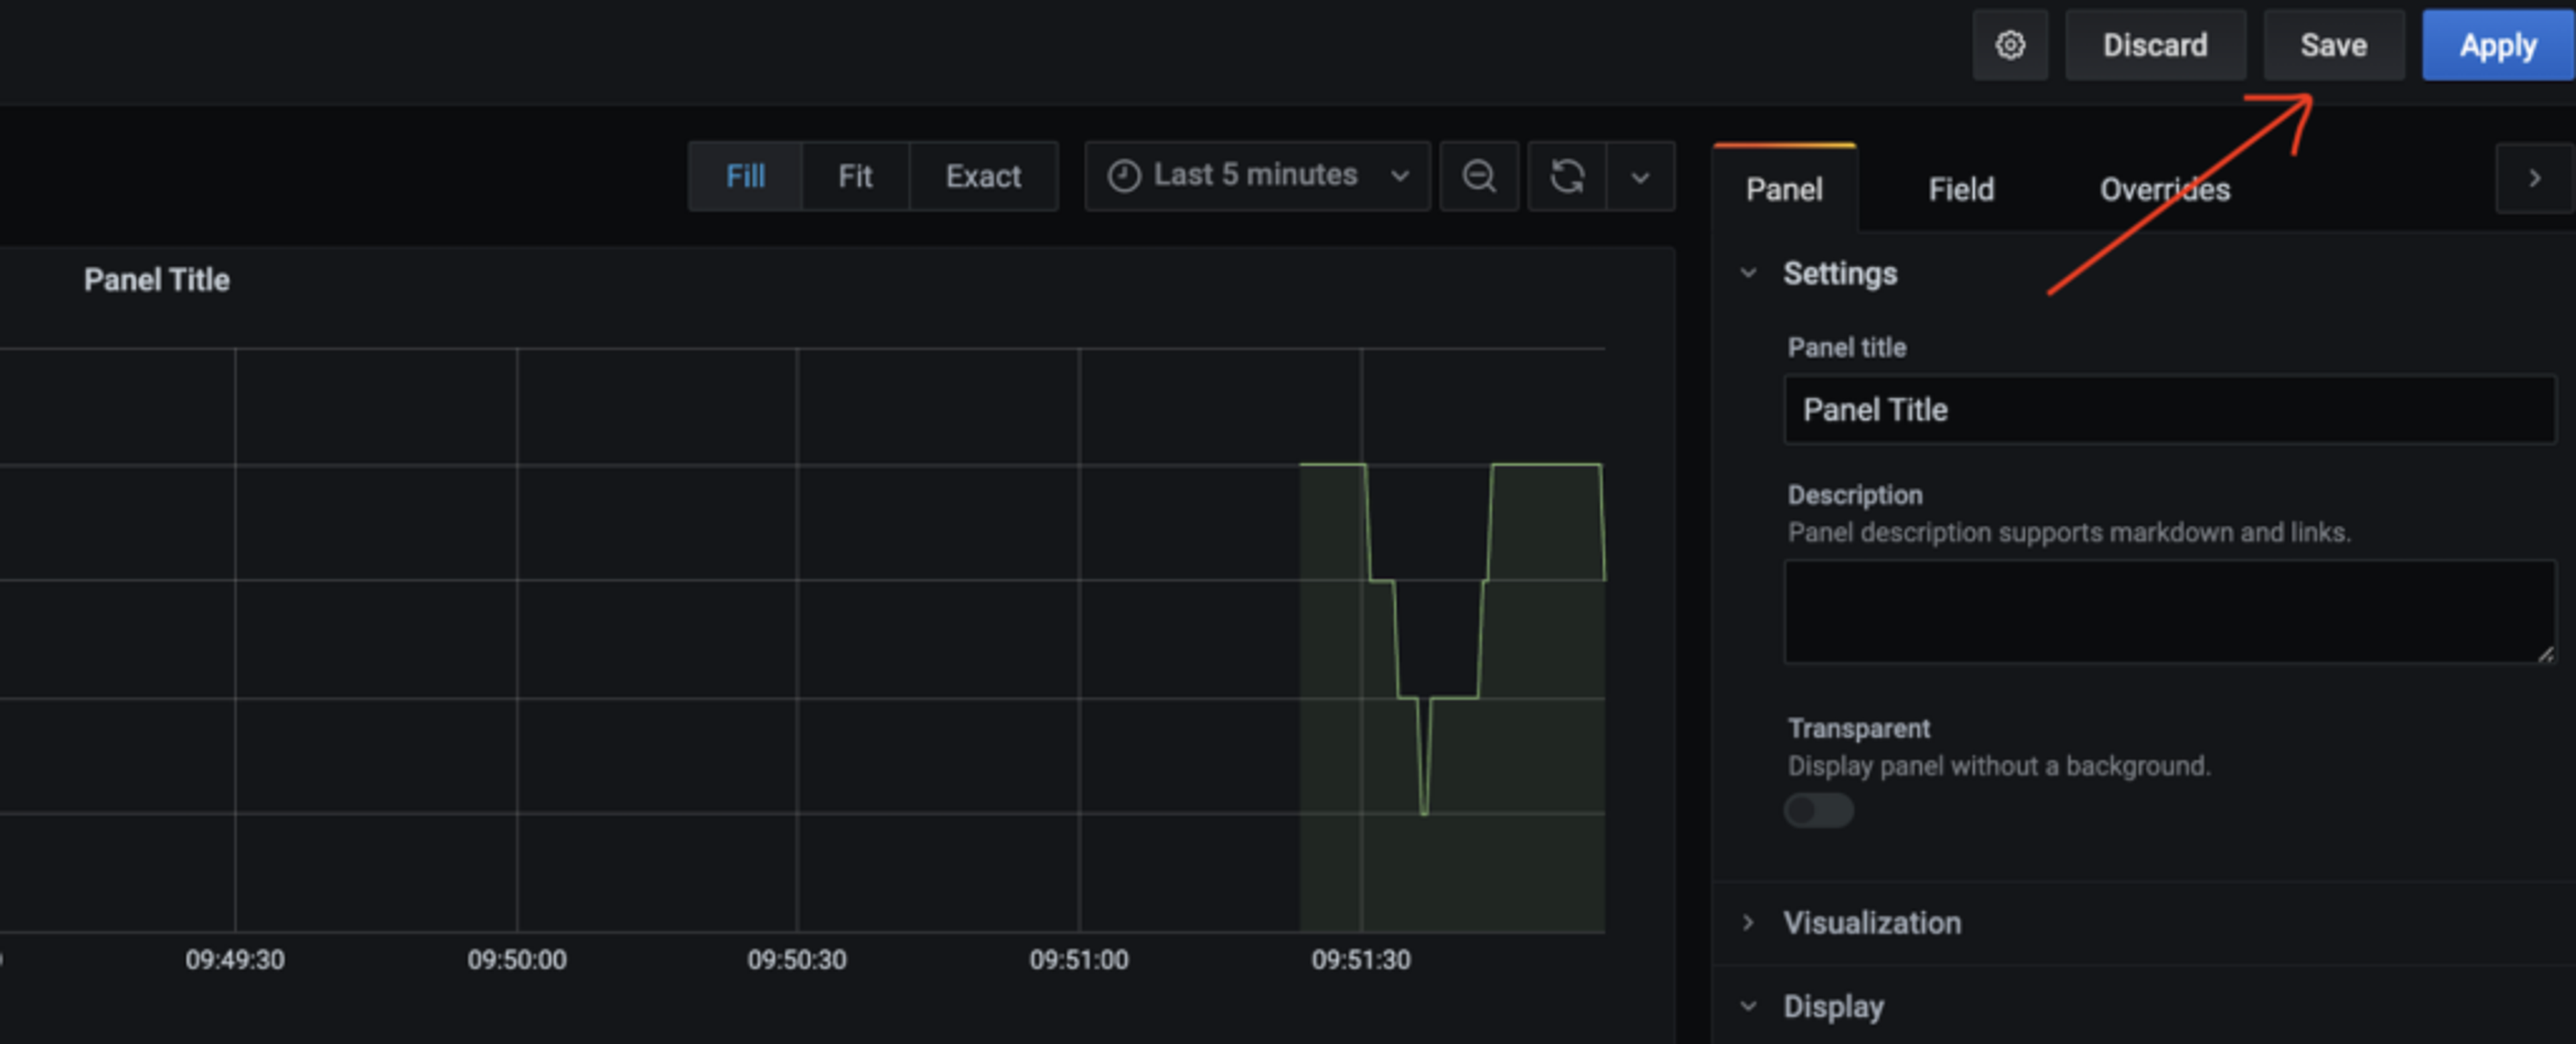Viewport: 2576px width, 1044px height.
Task: Refresh the dashboard with the refresh icon
Action: point(1566,176)
